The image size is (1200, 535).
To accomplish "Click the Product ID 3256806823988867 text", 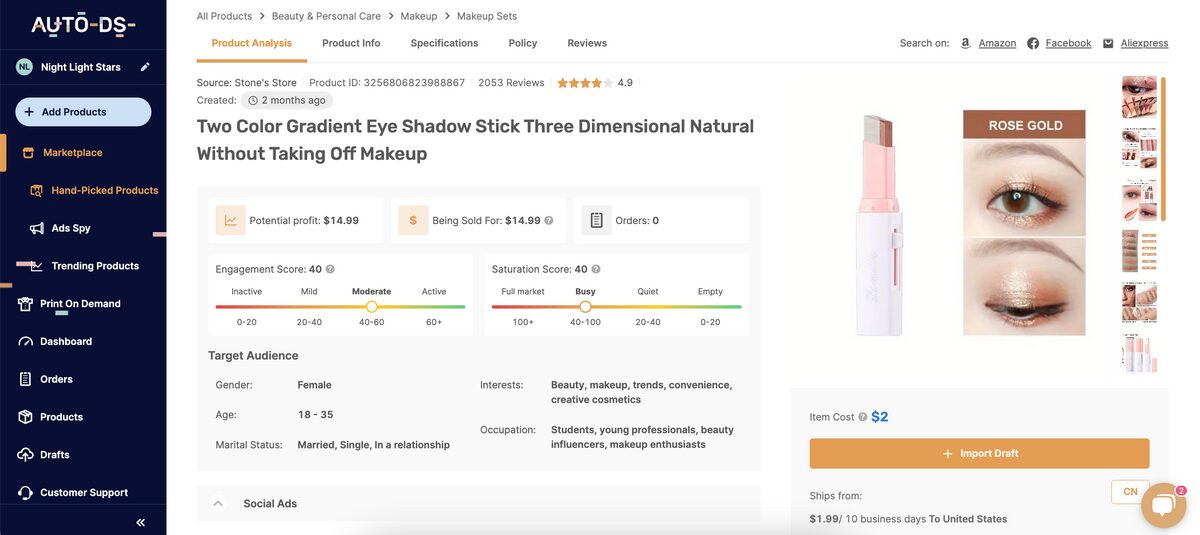I will [387, 83].
